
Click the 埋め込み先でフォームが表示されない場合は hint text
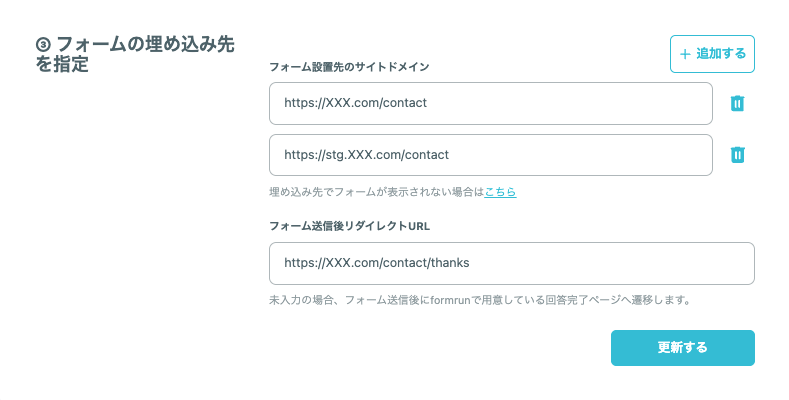[376, 192]
